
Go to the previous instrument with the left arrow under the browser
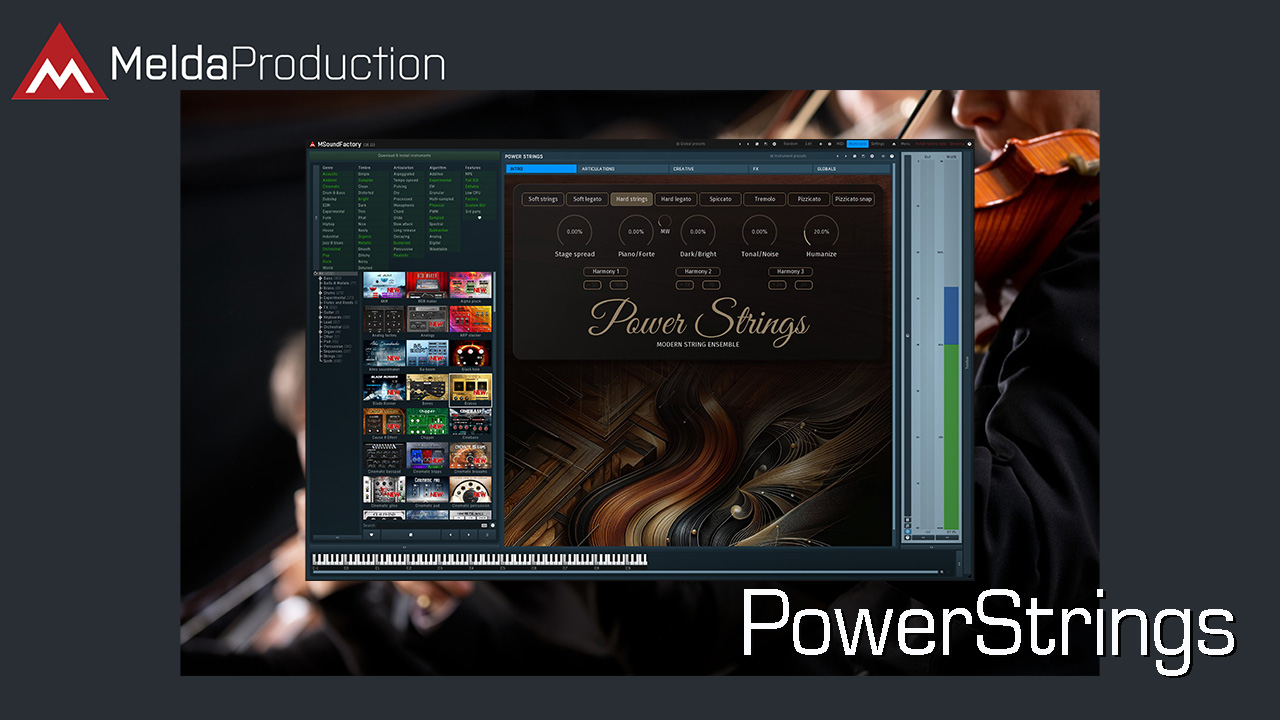449,535
